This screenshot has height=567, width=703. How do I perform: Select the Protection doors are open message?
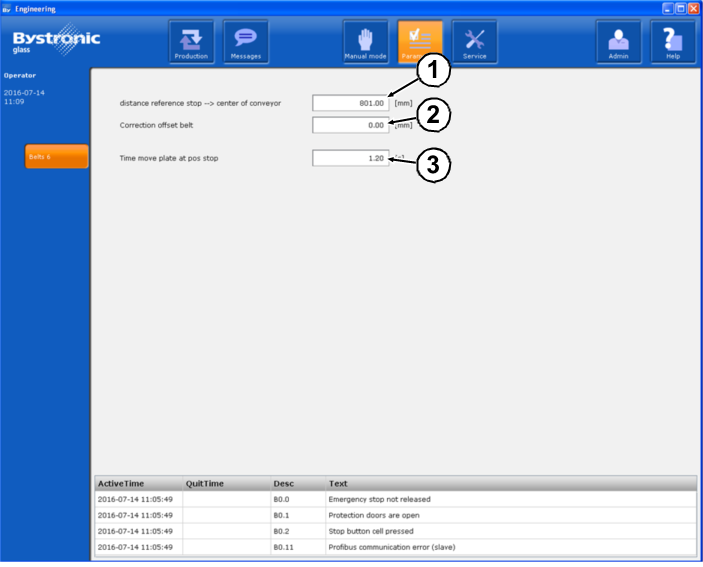coord(396,515)
